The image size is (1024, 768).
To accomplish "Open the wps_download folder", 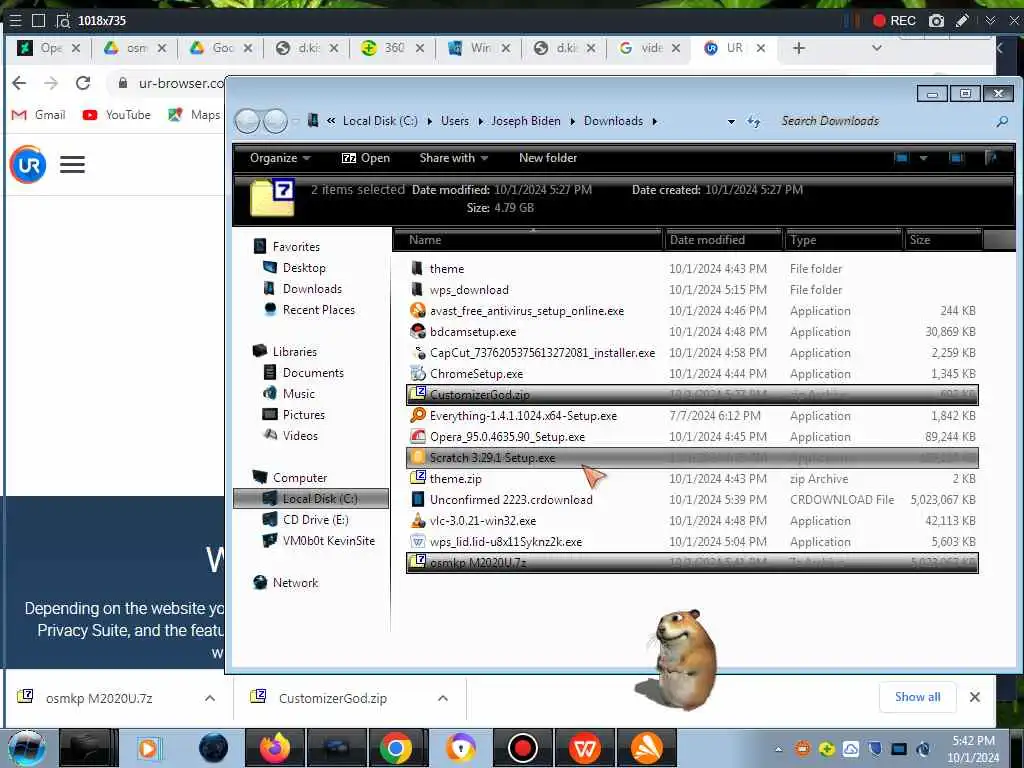I will coord(469,290).
